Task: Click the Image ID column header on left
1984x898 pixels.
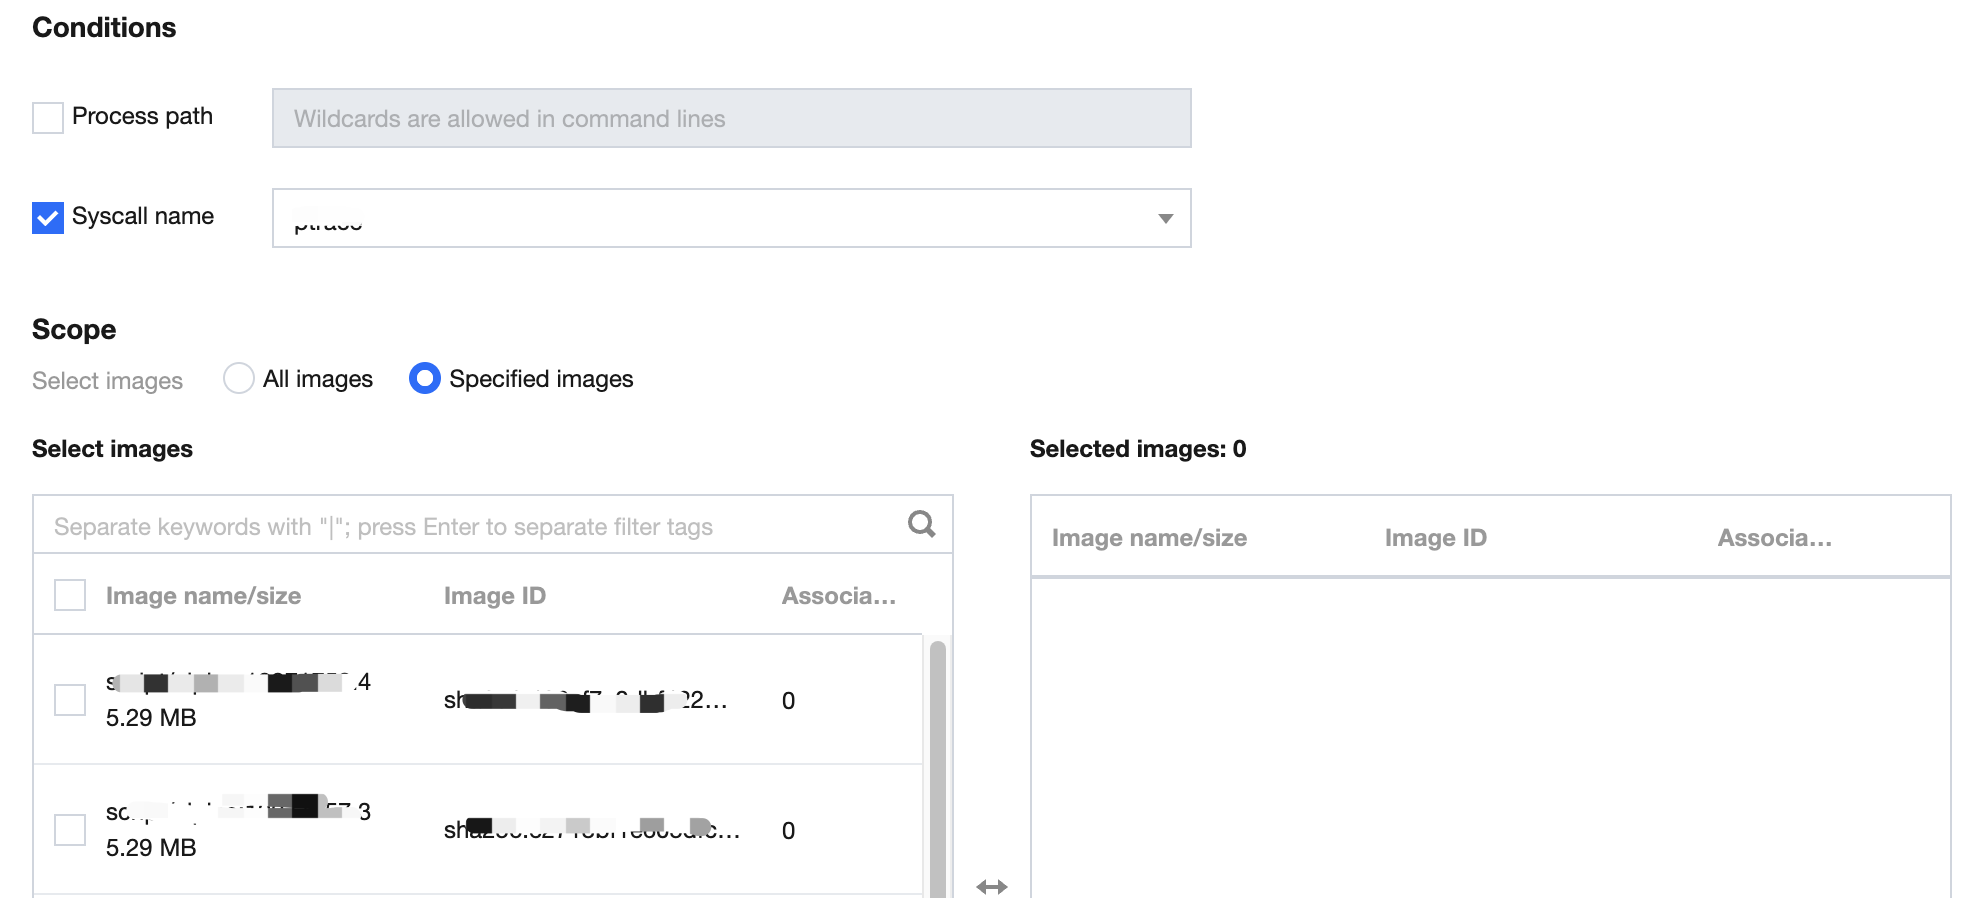Action: point(495,596)
